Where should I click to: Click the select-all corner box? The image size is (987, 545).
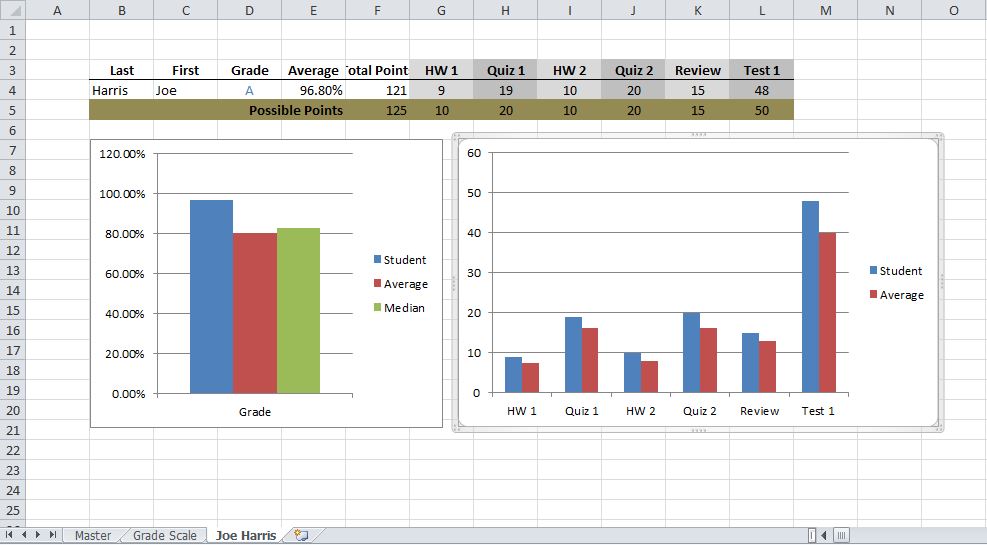[11, 10]
